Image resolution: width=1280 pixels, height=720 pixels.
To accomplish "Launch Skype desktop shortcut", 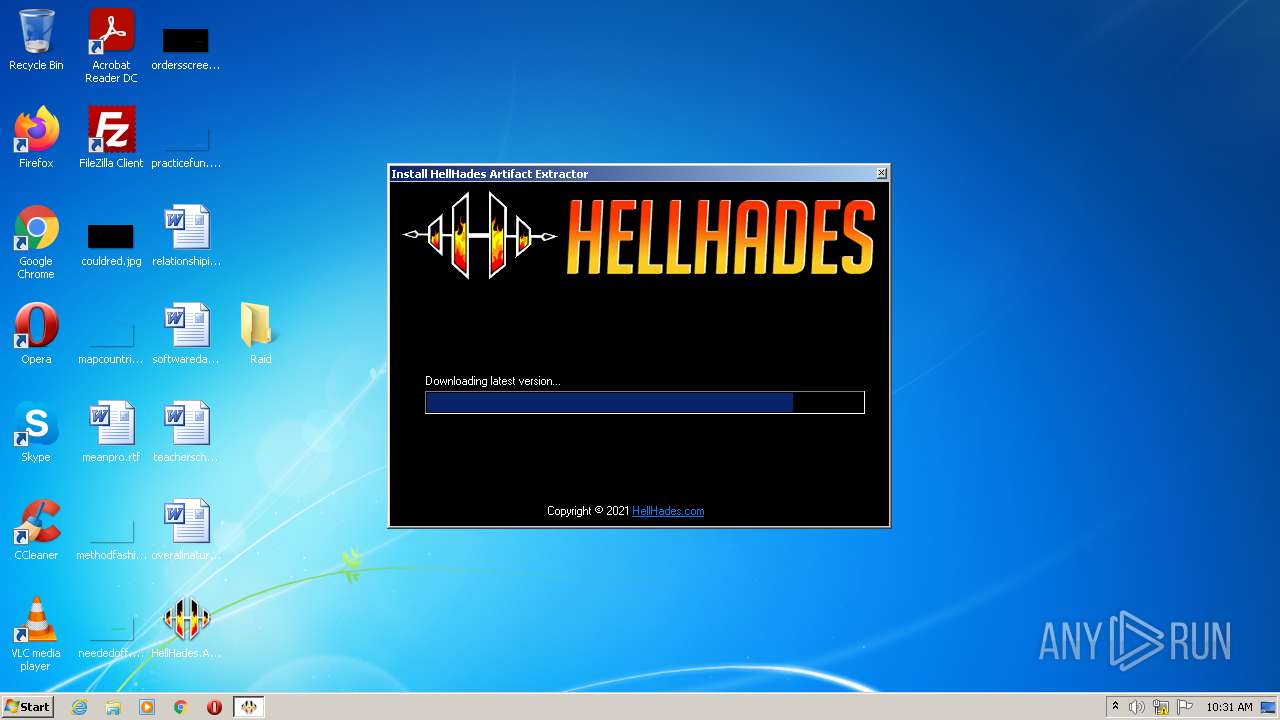I will pyautogui.click(x=36, y=432).
